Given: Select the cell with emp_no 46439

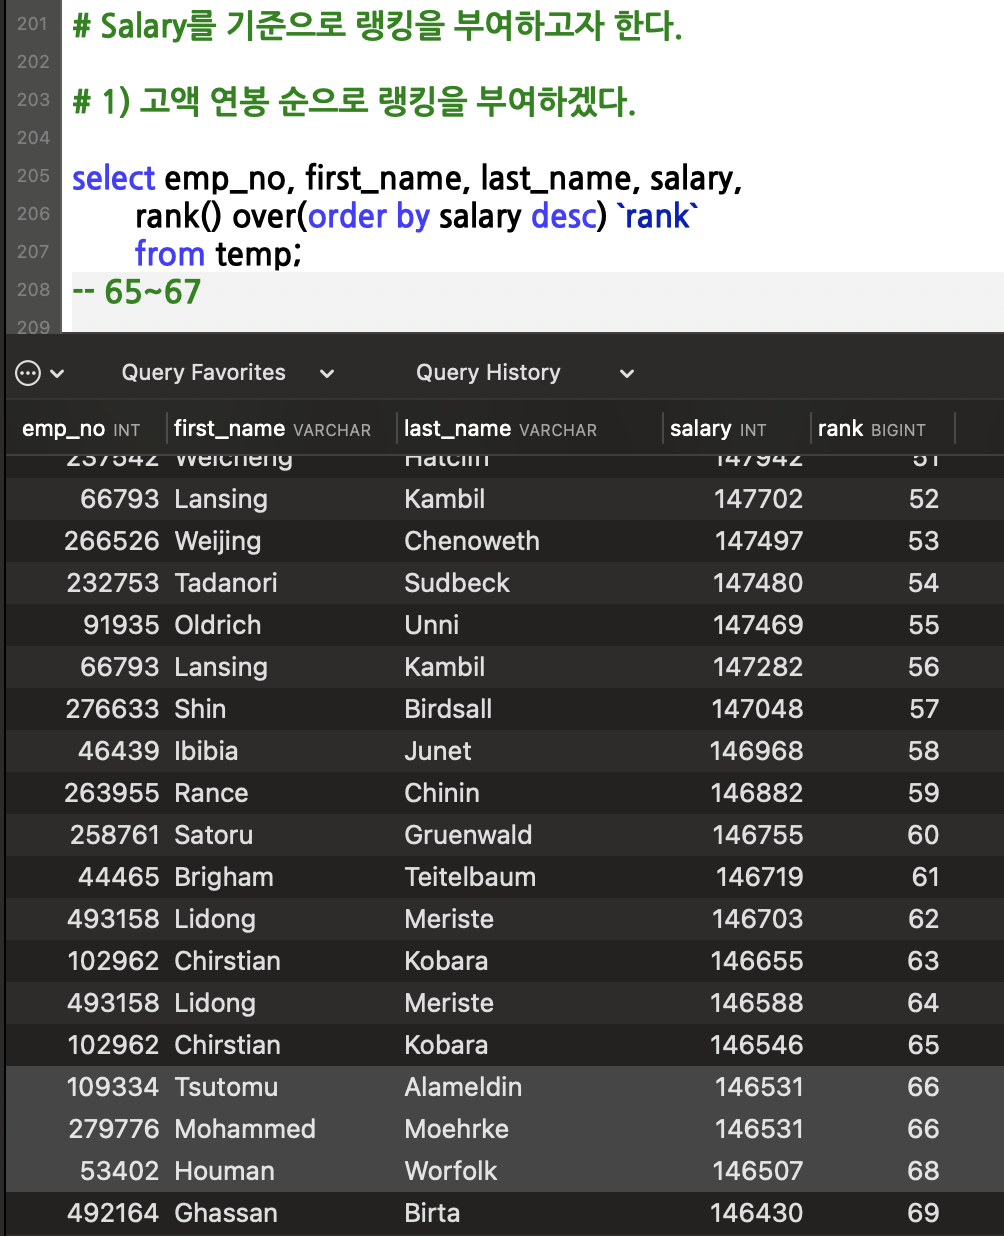Looking at the screenshot, I should 119,751.
